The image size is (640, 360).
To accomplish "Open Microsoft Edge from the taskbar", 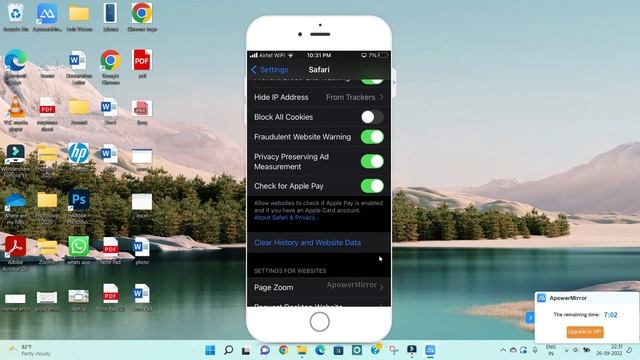I will (320, 350).
